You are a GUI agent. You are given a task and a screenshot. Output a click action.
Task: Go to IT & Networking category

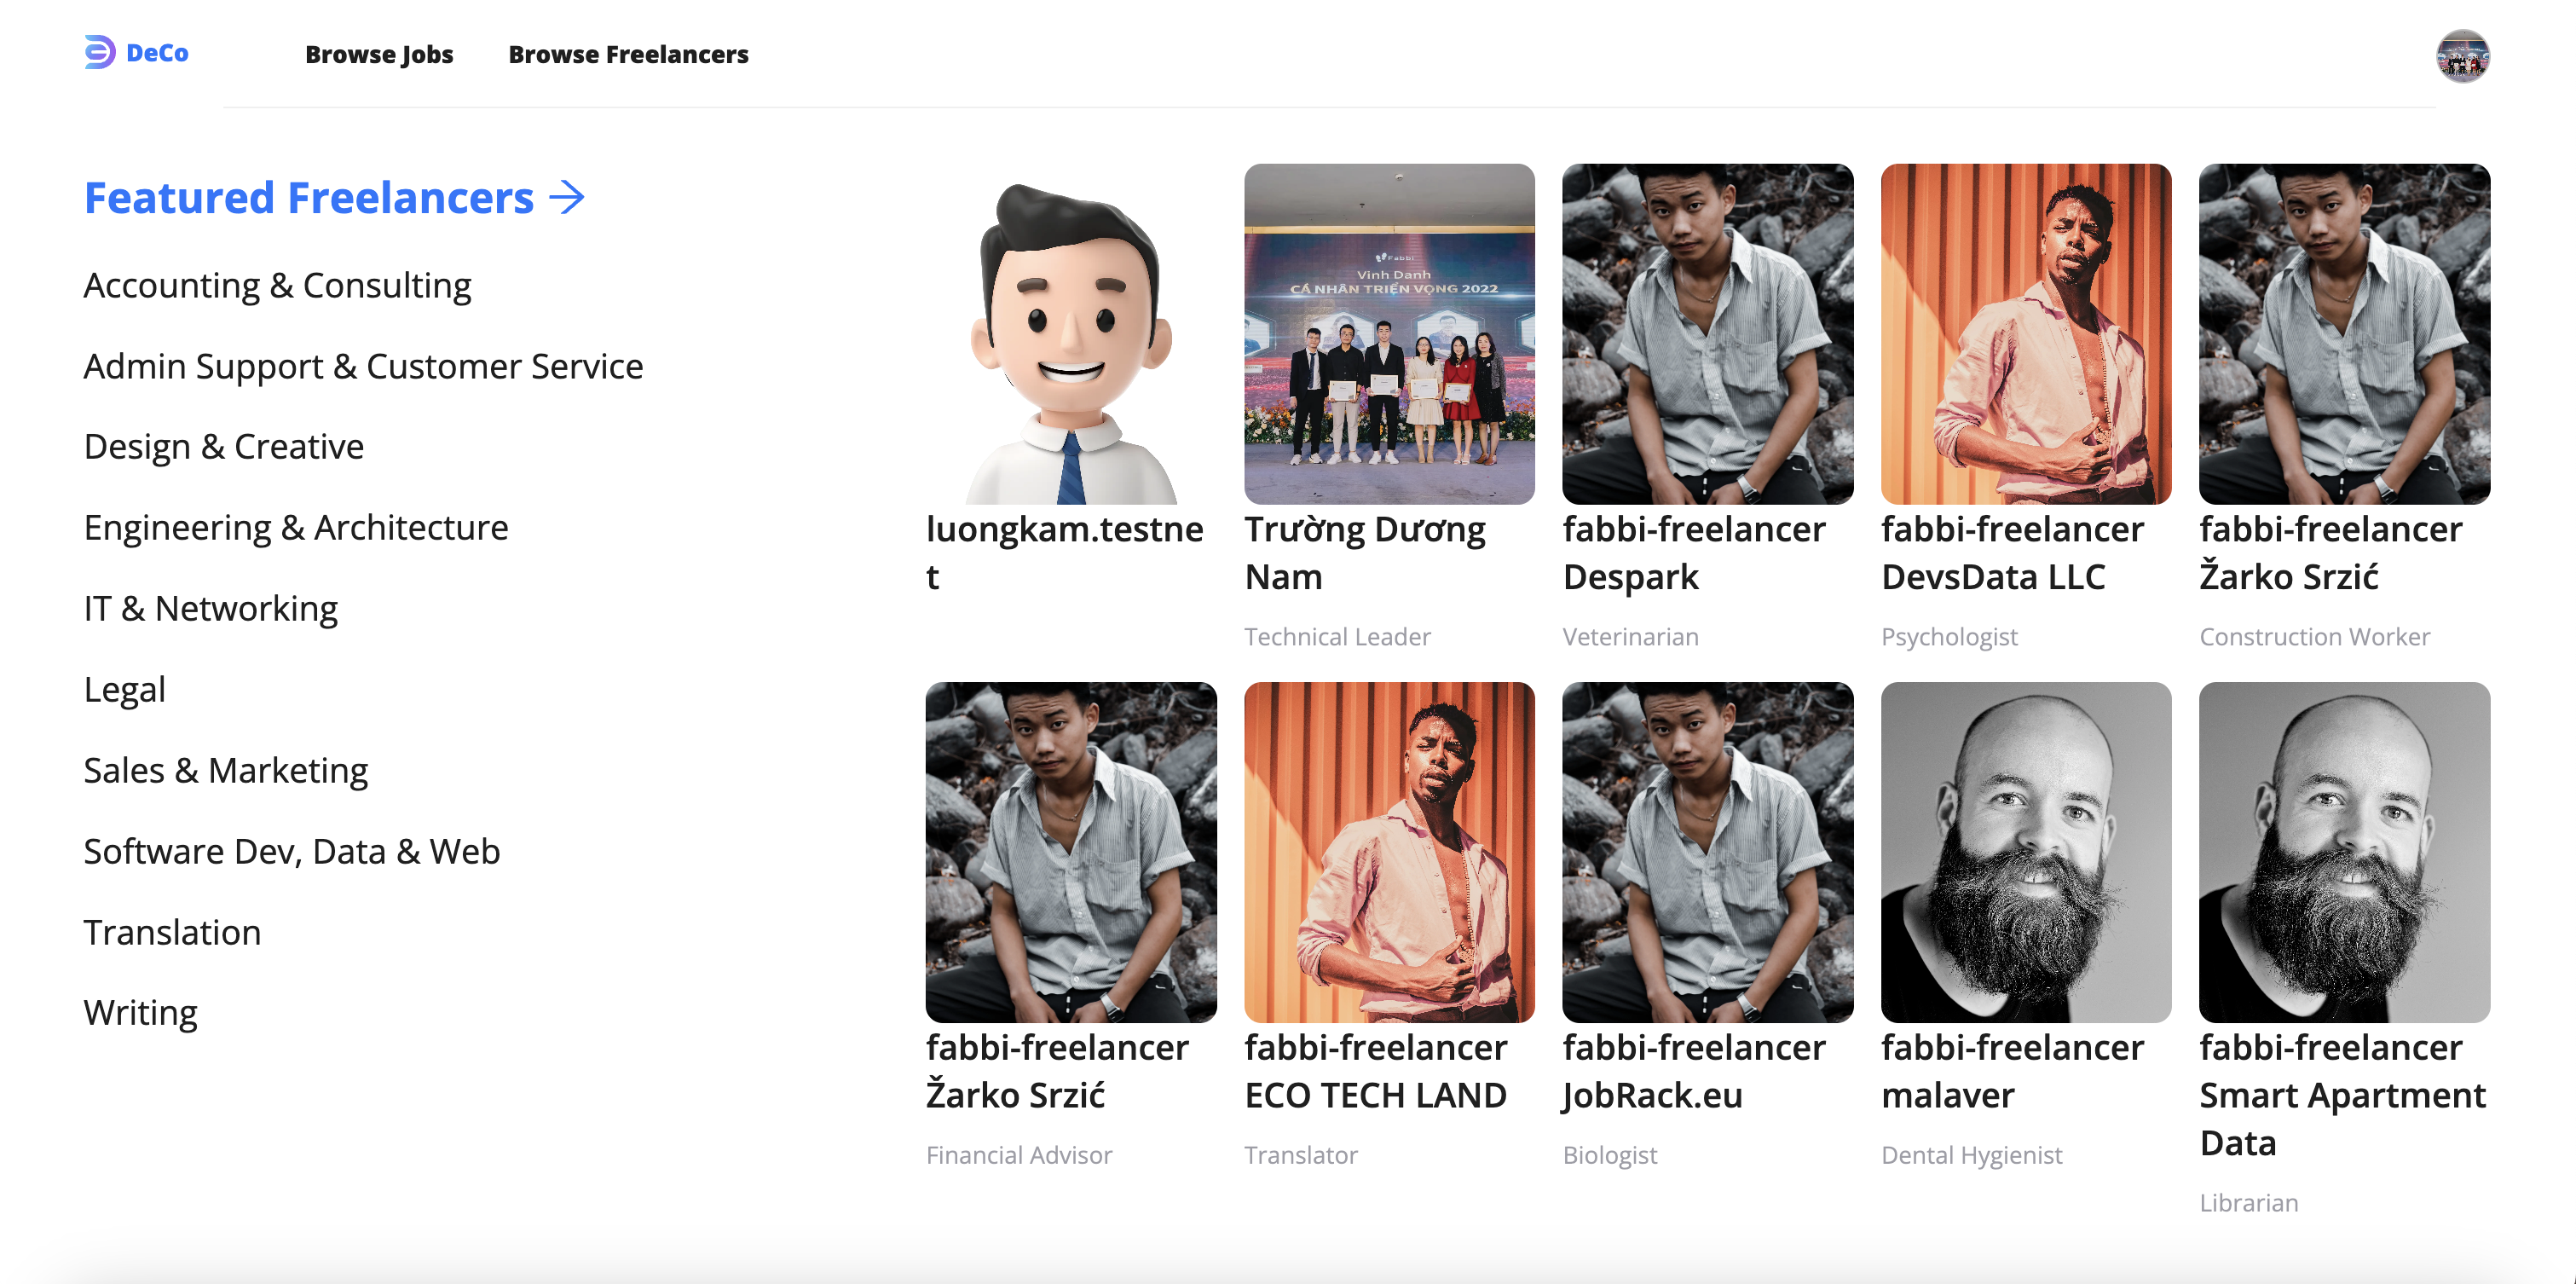[210, 608]
